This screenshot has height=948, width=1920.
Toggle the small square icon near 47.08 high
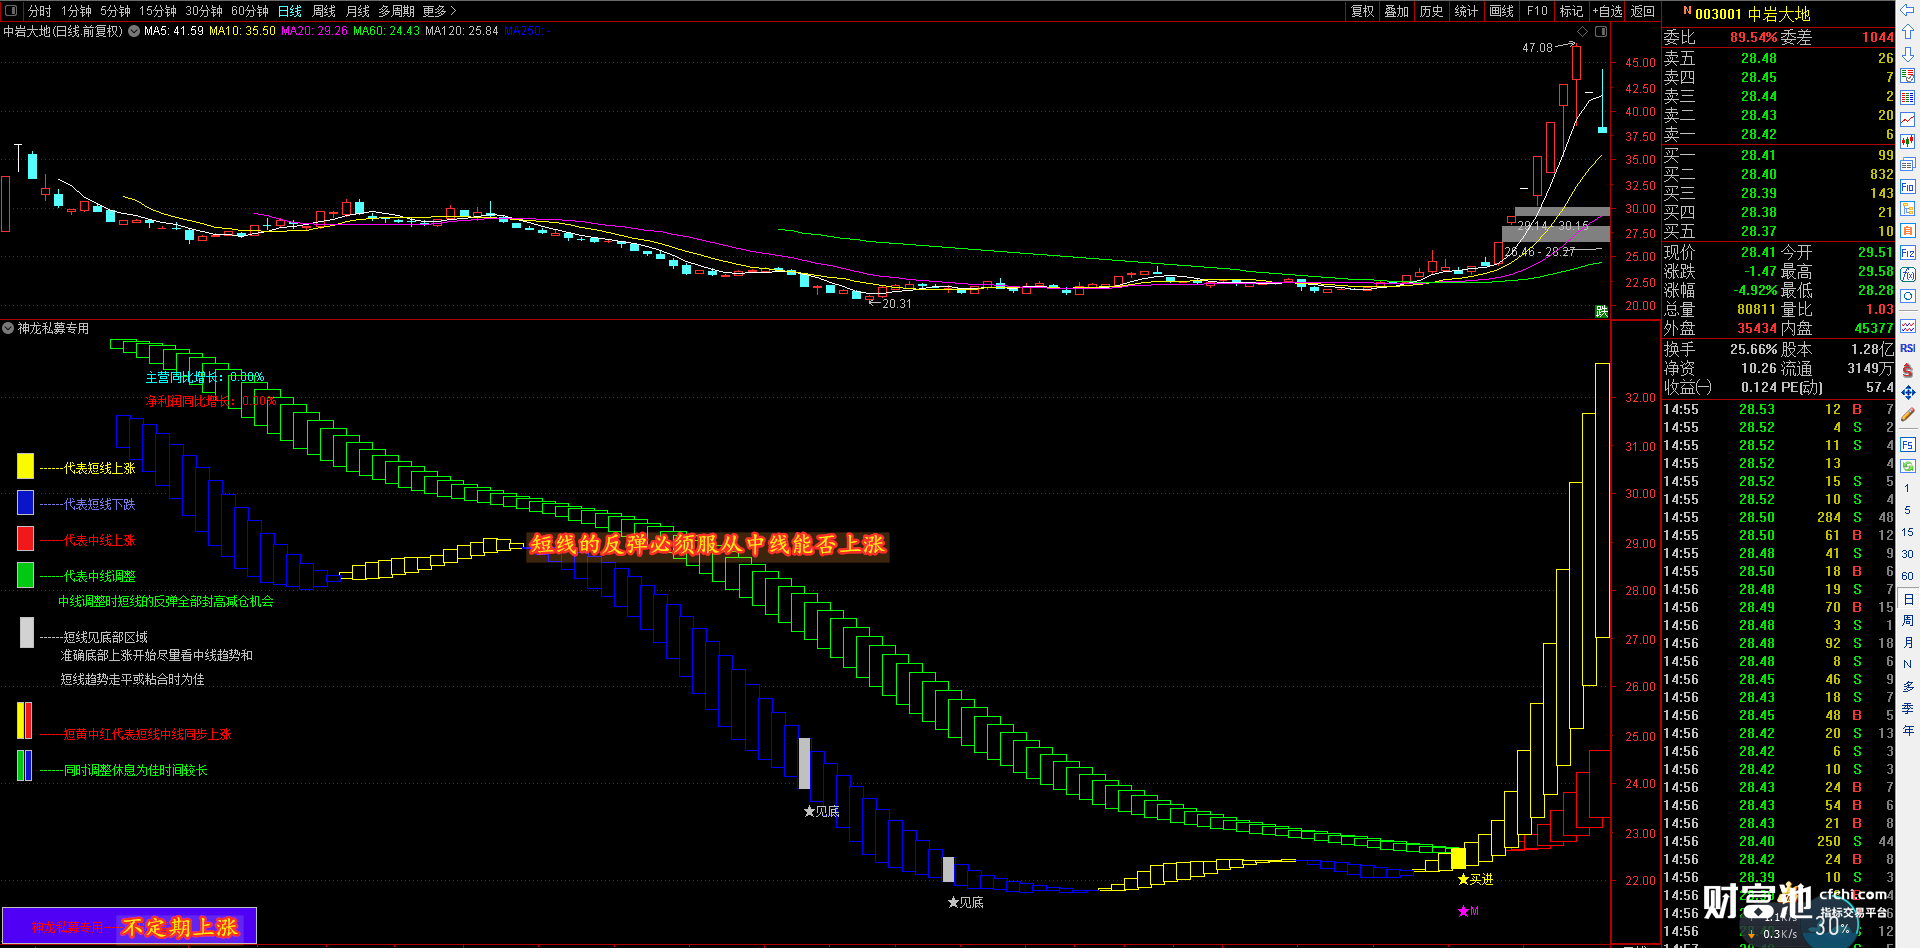click(x=1601, y=32)
